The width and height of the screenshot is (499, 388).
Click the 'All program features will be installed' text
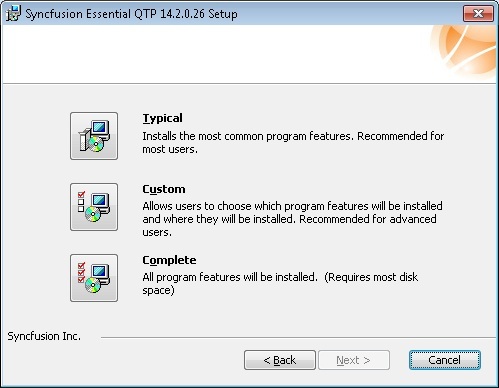tap(230, 277)
